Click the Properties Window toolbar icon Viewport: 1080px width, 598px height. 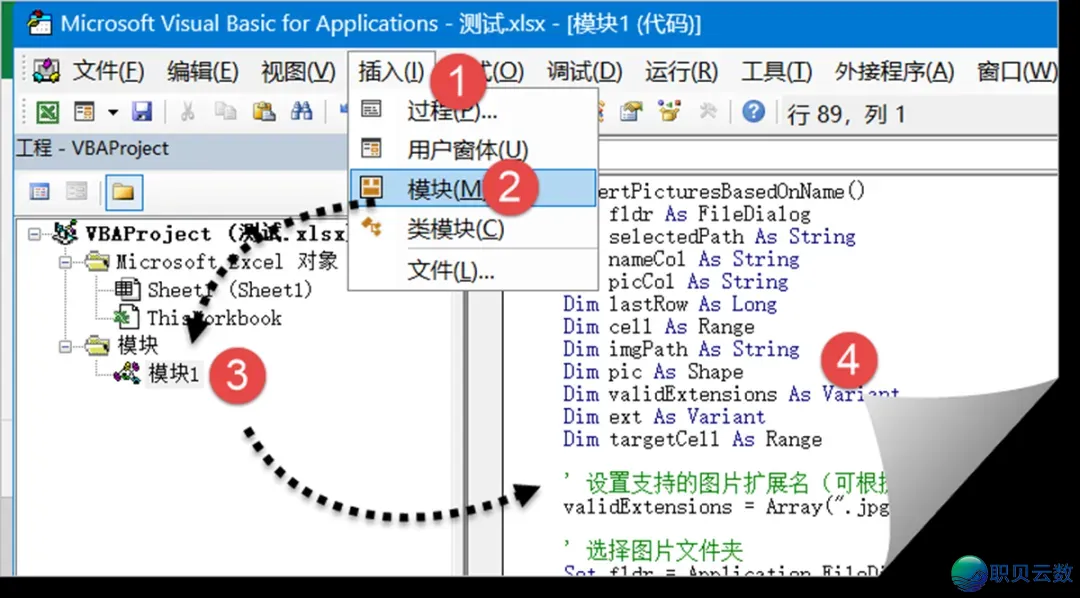coord(630,112)
